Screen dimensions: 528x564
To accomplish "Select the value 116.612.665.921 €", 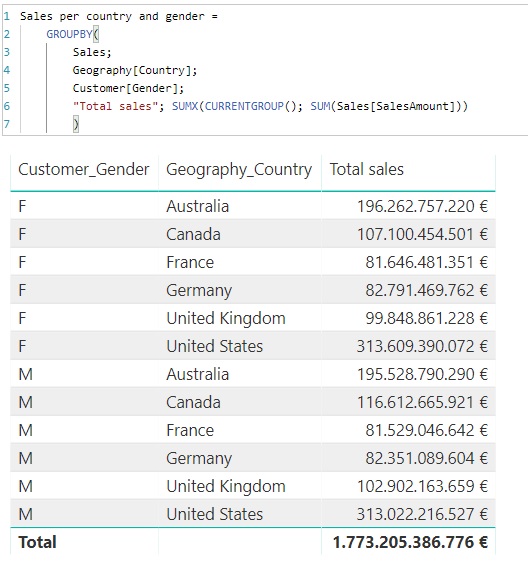I will (x=422, y=402).
